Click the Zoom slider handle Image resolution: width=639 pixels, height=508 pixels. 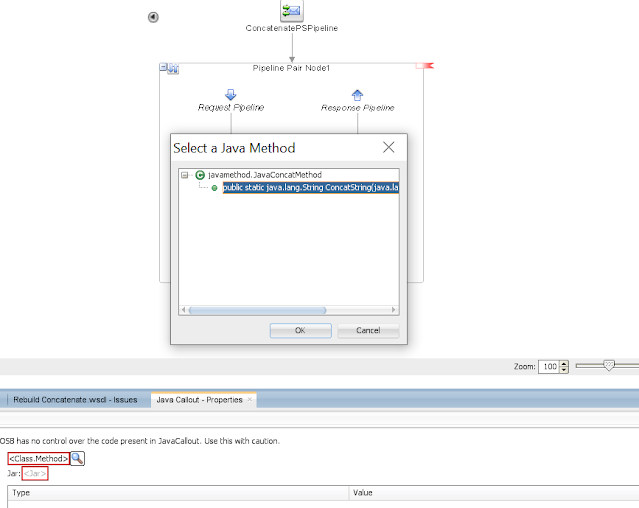[x=609, y=365]
